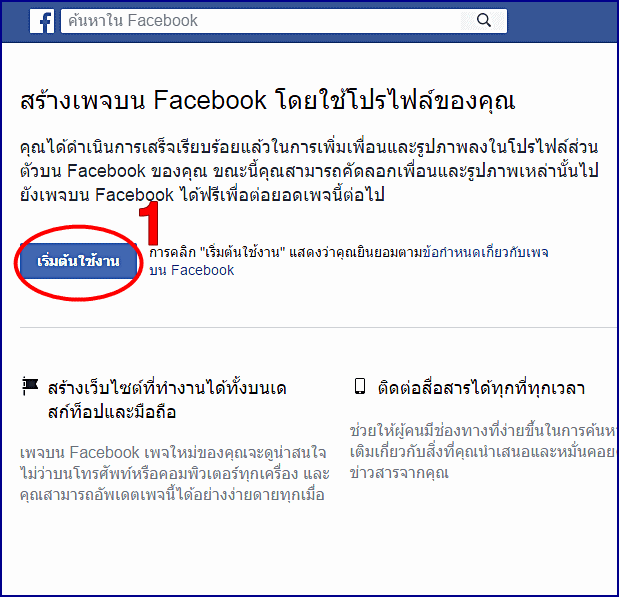Open ข้อกำหนดเกี่ยวกับเพจ บน Facebook terms link

349,261
